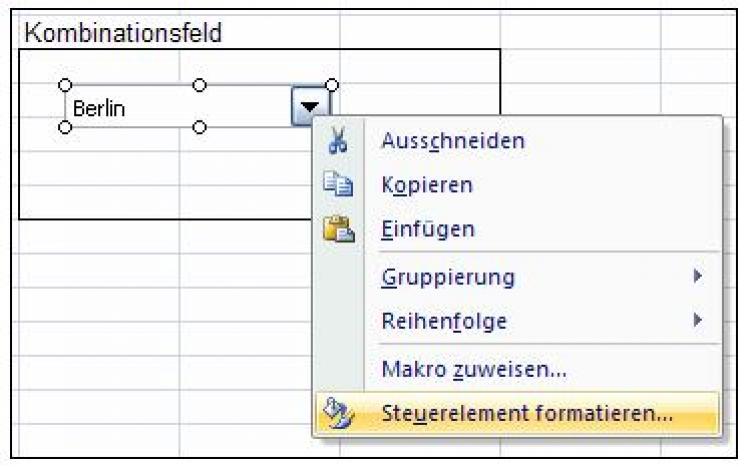
Task: Pick Einfügen from the context menu
Action: [428, 229]
